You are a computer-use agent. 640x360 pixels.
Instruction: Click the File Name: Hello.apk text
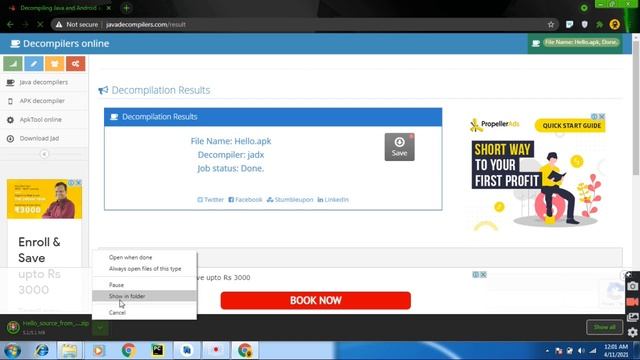pyautogui.click(x=231, y=141)
